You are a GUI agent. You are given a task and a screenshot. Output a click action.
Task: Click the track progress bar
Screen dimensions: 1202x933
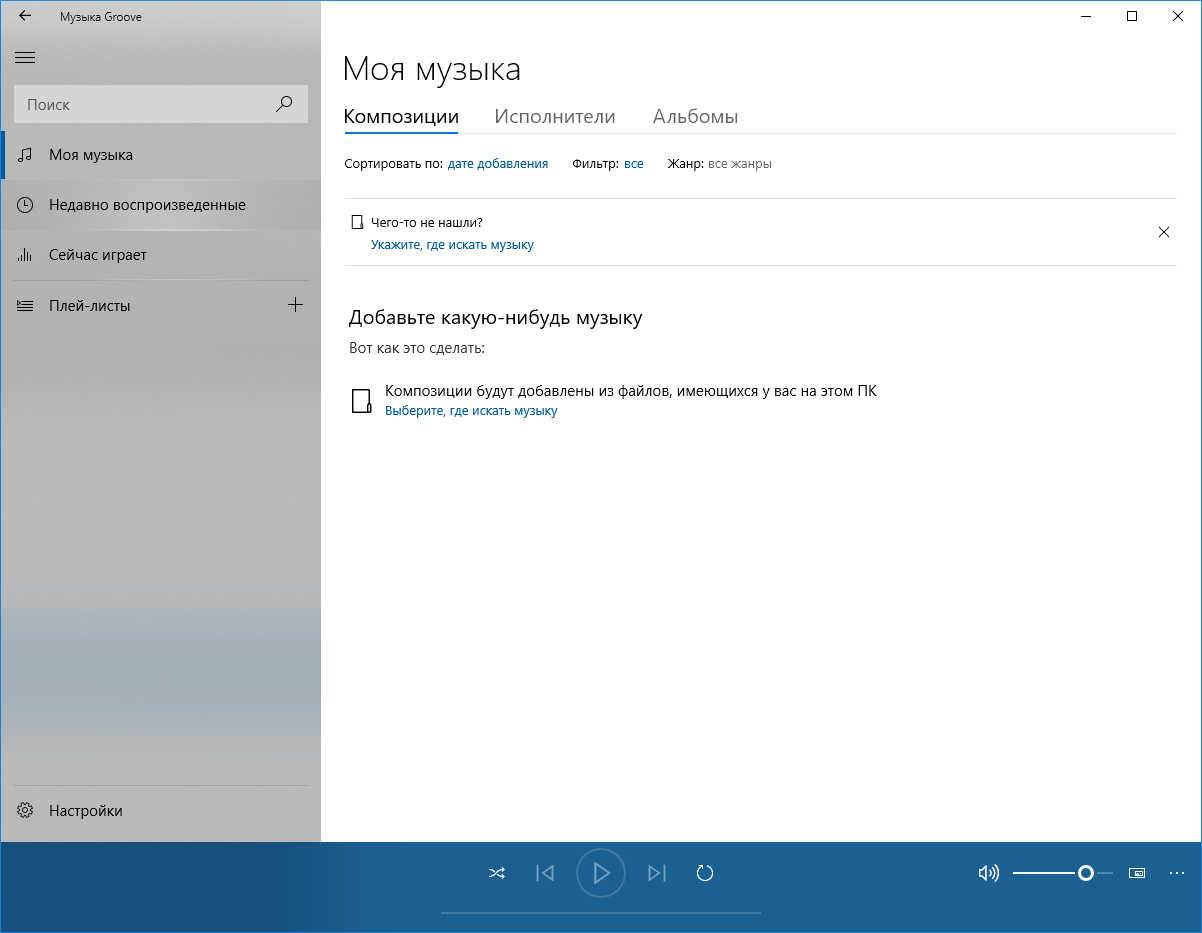point(601,913)
